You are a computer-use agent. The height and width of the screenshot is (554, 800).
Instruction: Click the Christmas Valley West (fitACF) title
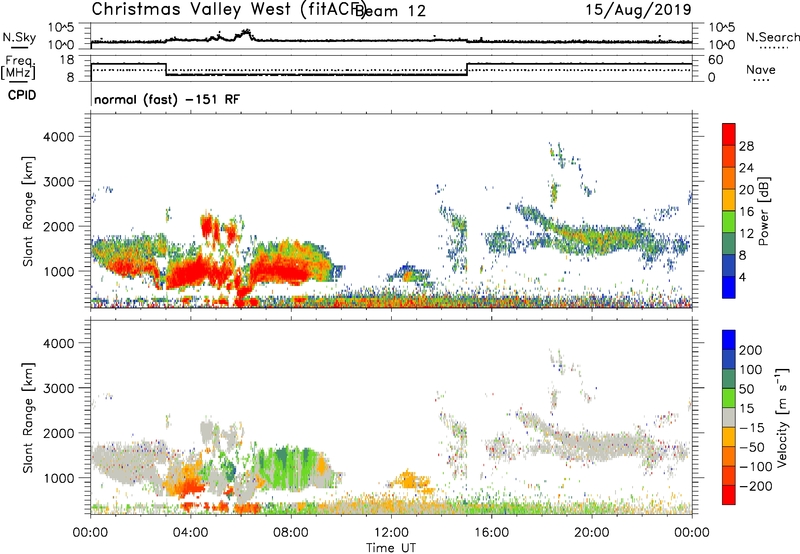click(x=228, y=10)
